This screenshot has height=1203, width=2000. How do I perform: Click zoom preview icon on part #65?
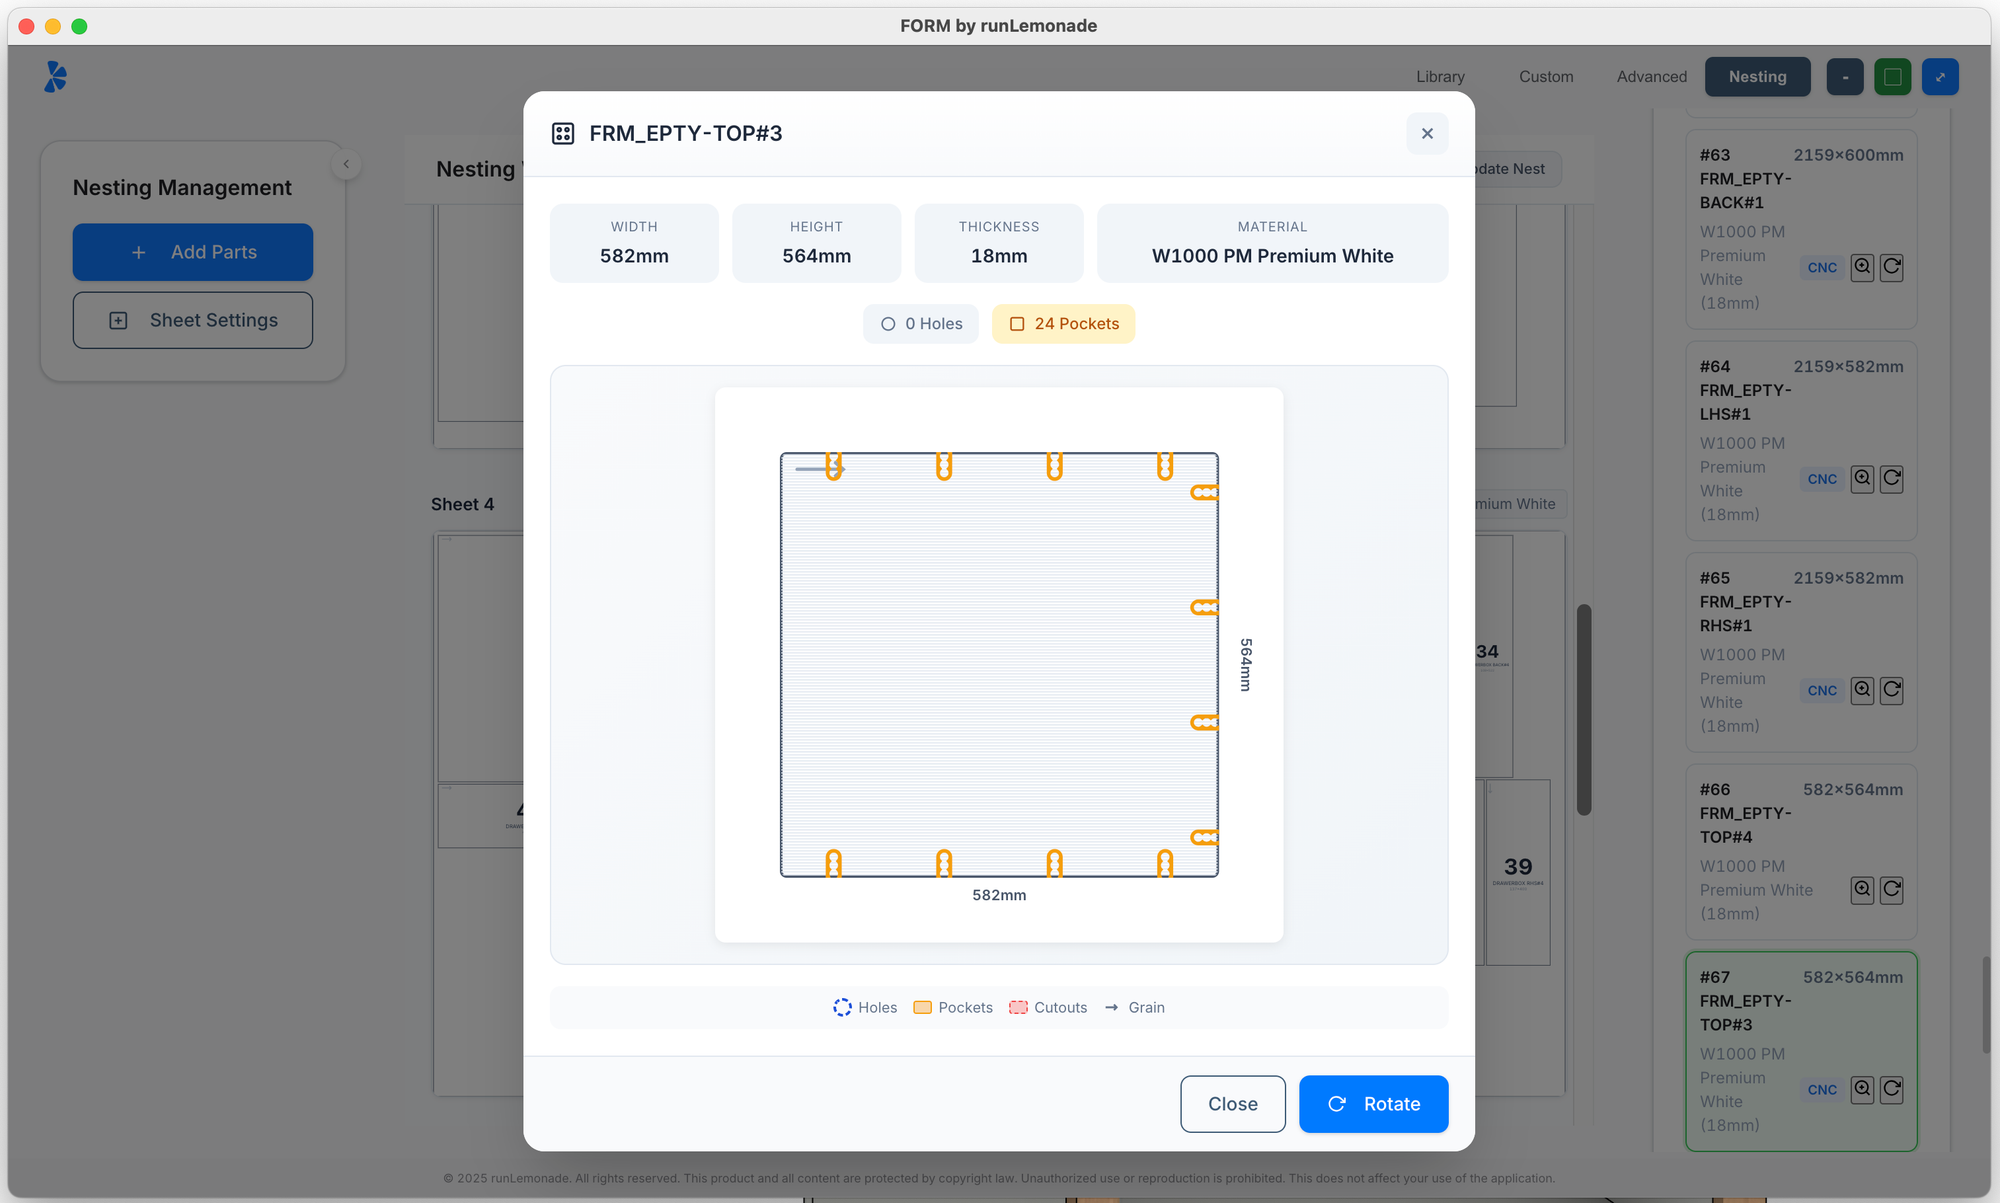(x=1861, y=690)
